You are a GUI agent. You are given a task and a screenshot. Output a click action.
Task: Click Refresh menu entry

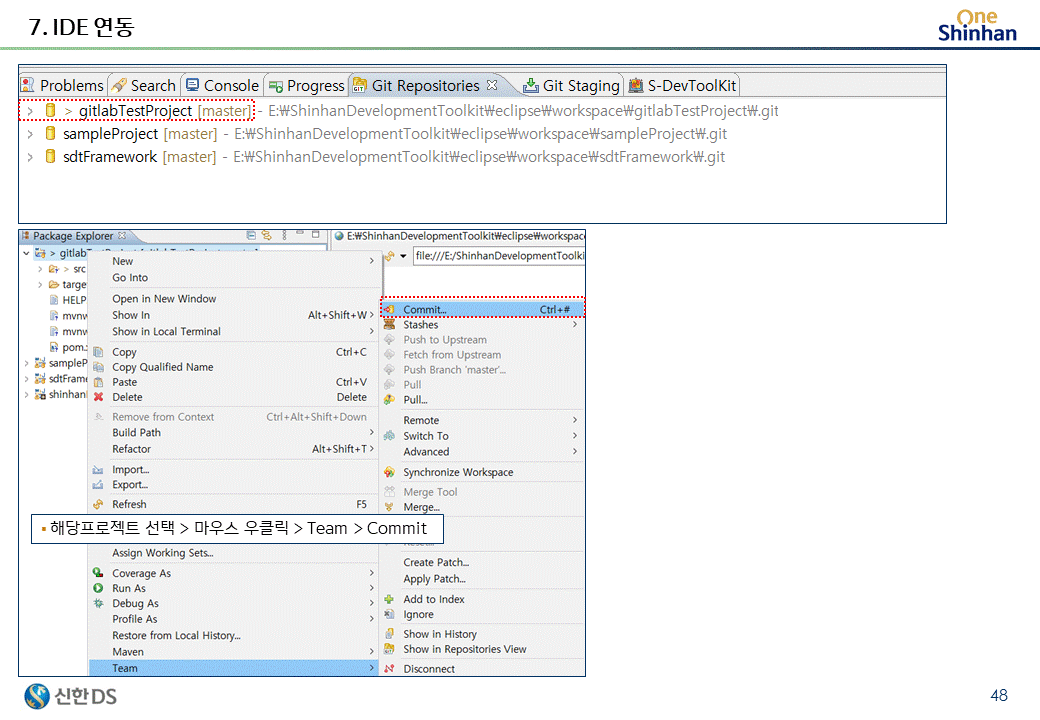click(233, 505)
